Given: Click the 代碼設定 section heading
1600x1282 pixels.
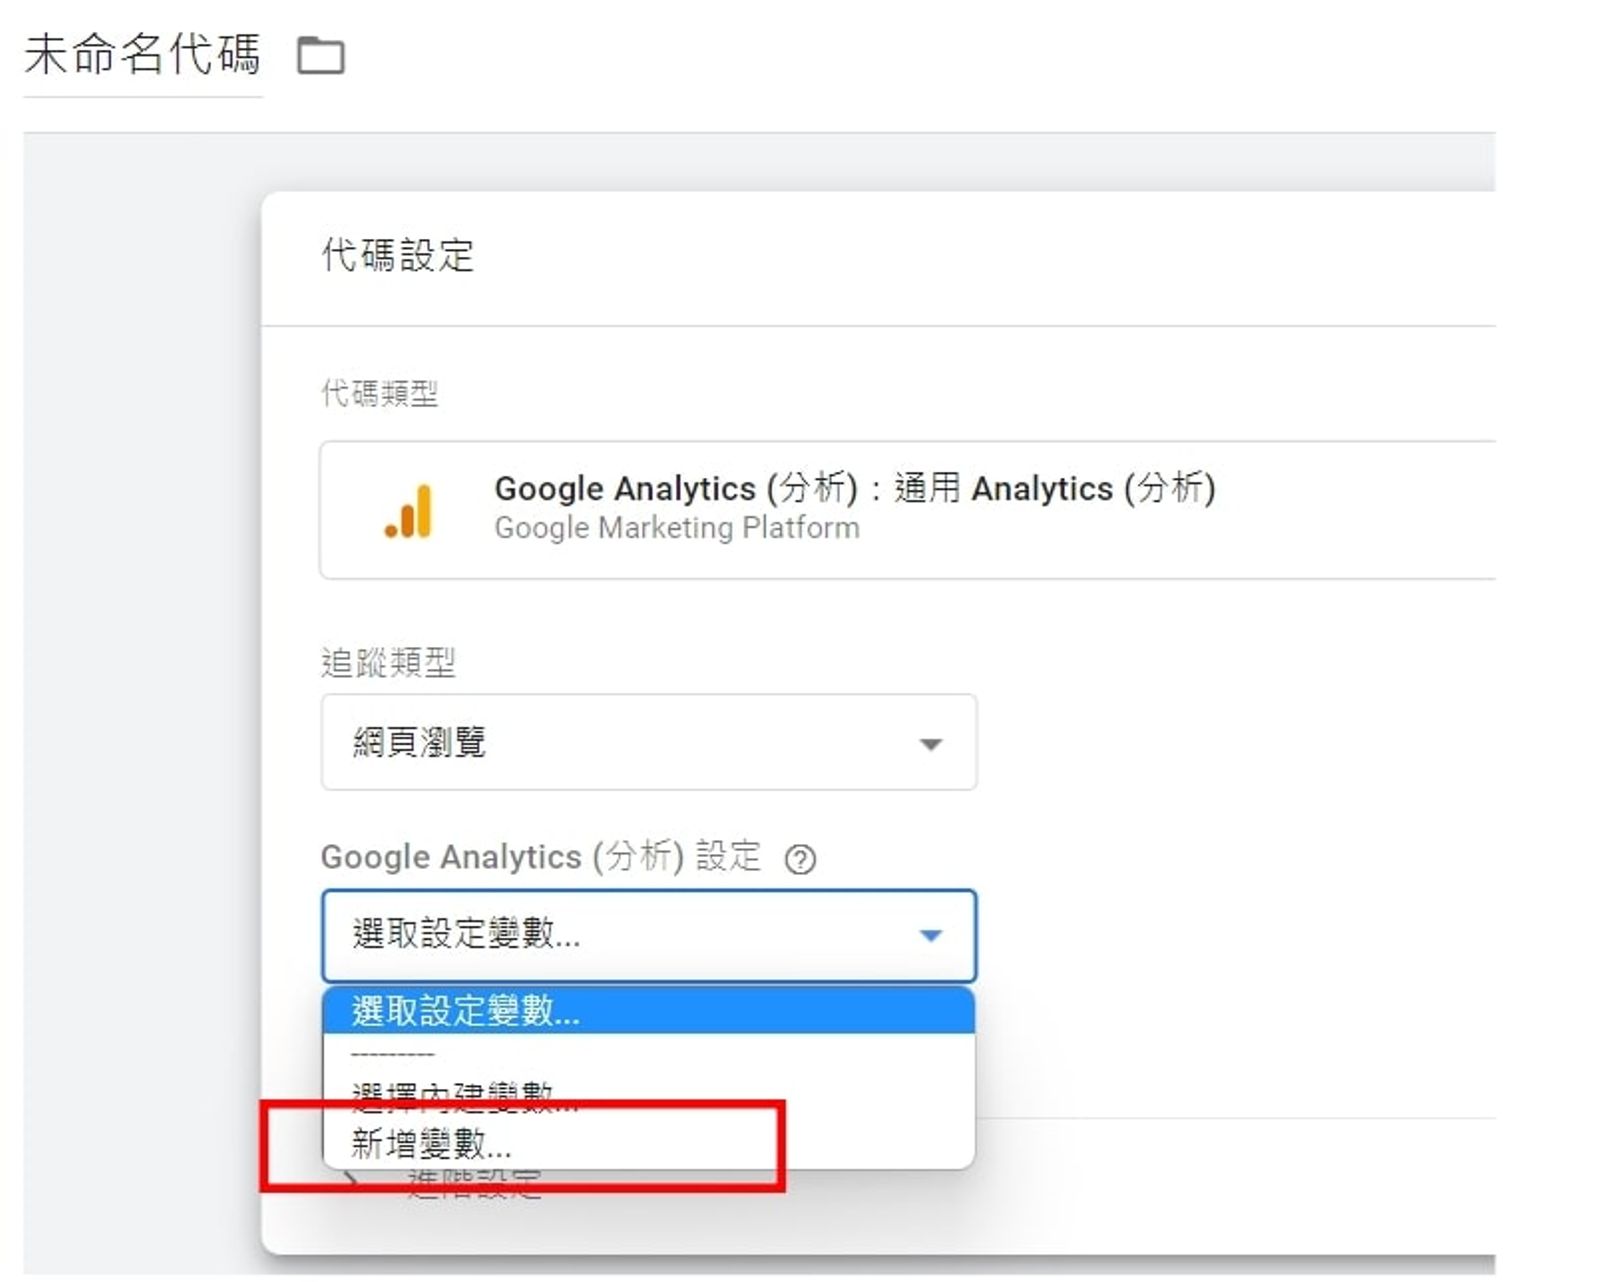Looking at the screenshot, I should (397, 255).
